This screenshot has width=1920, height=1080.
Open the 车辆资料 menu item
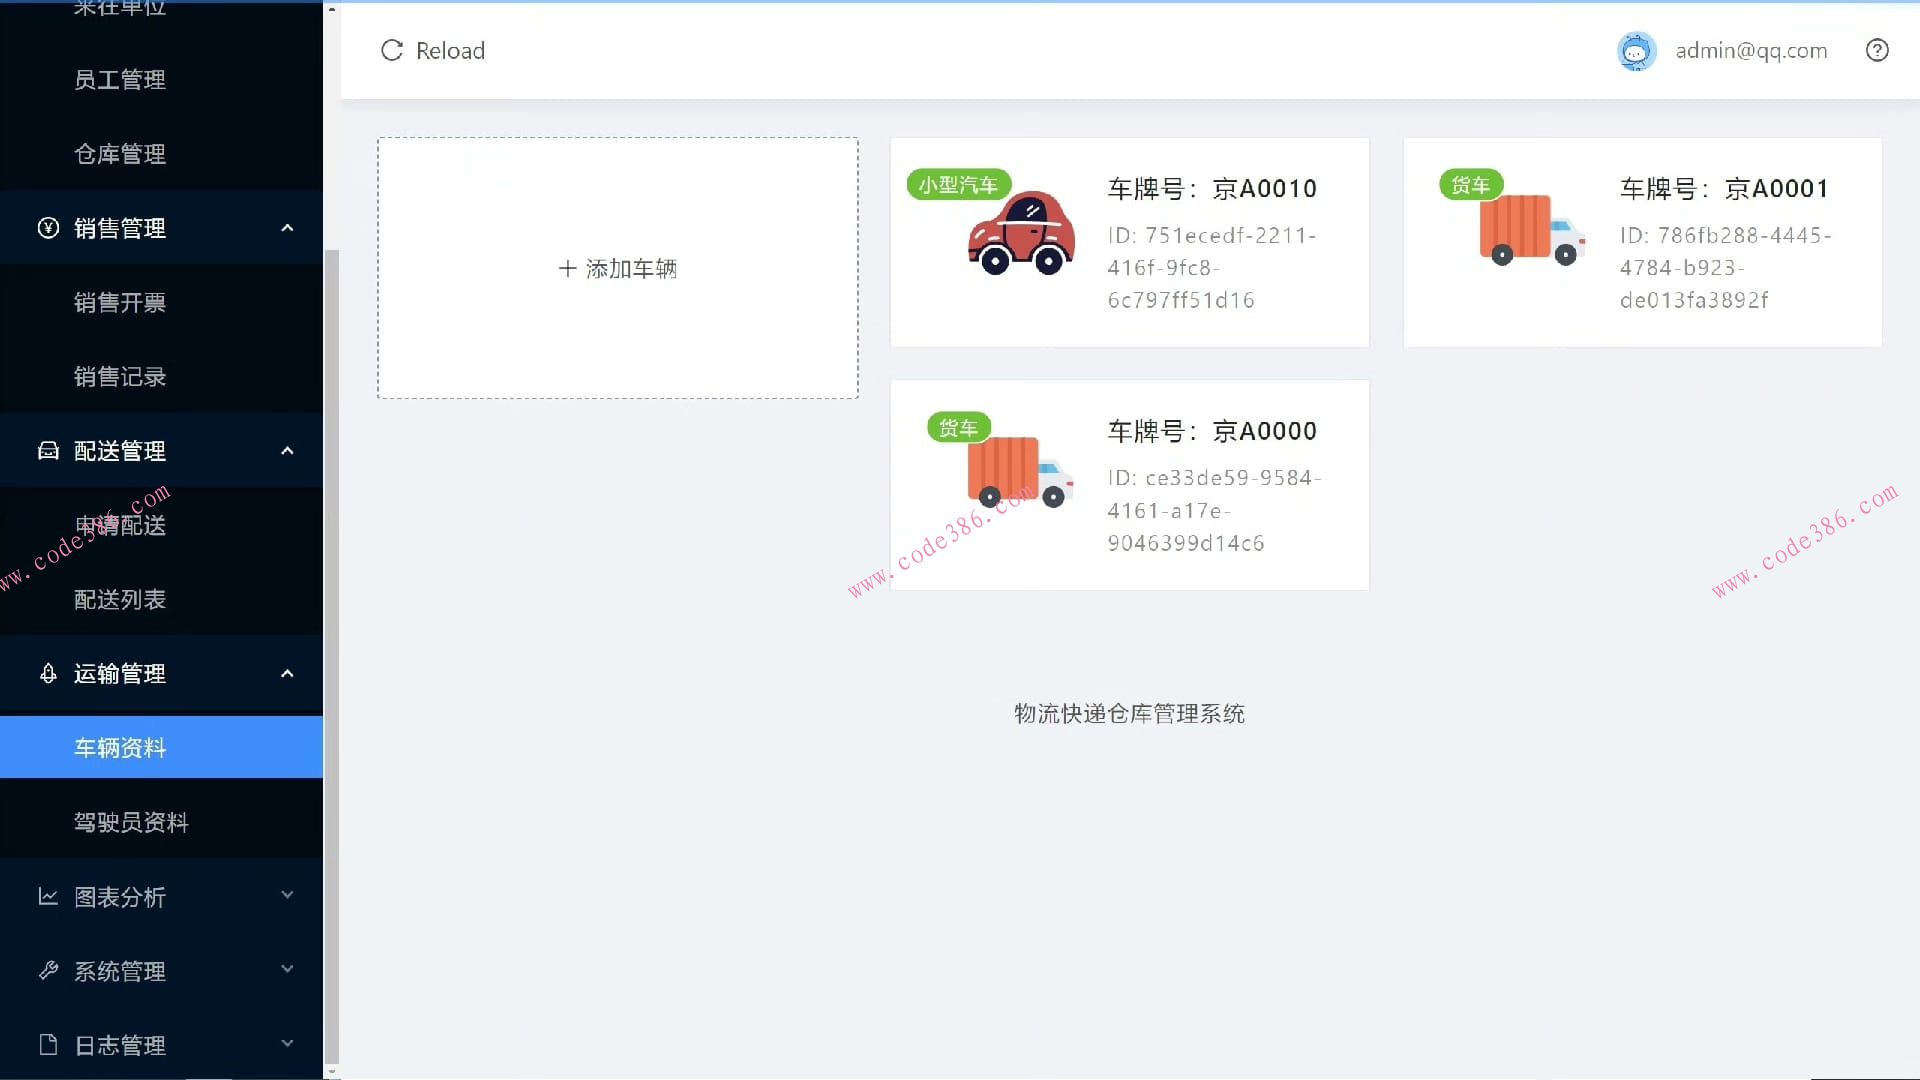[120, 747]
